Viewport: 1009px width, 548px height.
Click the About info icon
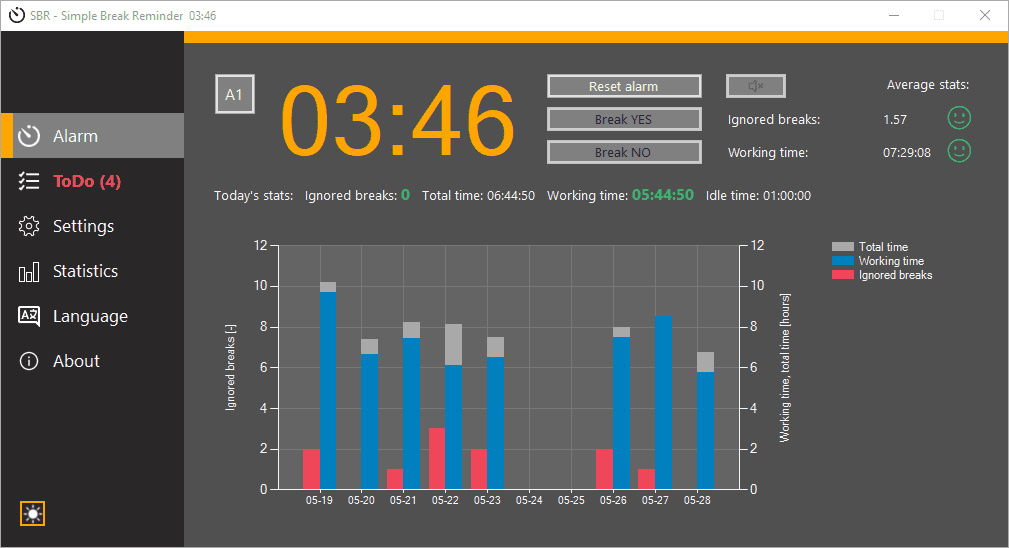29,361
